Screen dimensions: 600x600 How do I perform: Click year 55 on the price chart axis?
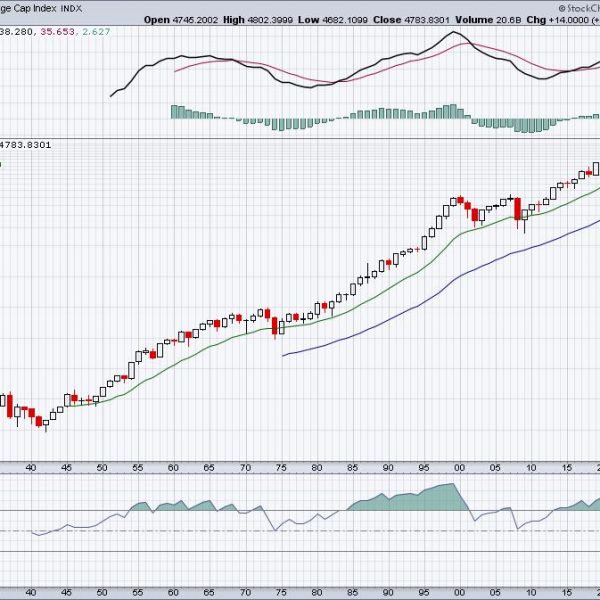(x=137, y=468)
